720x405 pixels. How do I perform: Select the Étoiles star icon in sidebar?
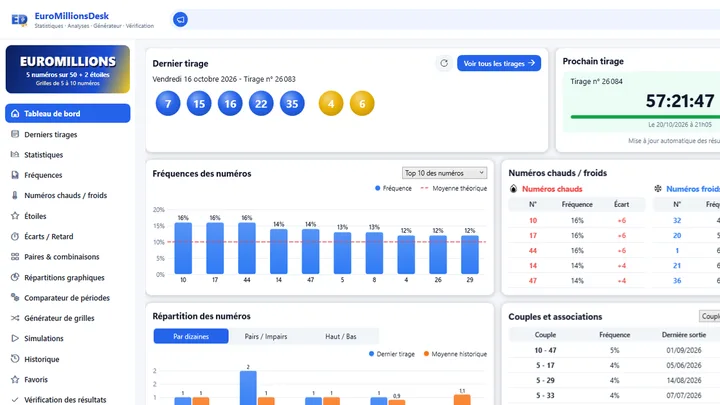[x=15, y=215]
